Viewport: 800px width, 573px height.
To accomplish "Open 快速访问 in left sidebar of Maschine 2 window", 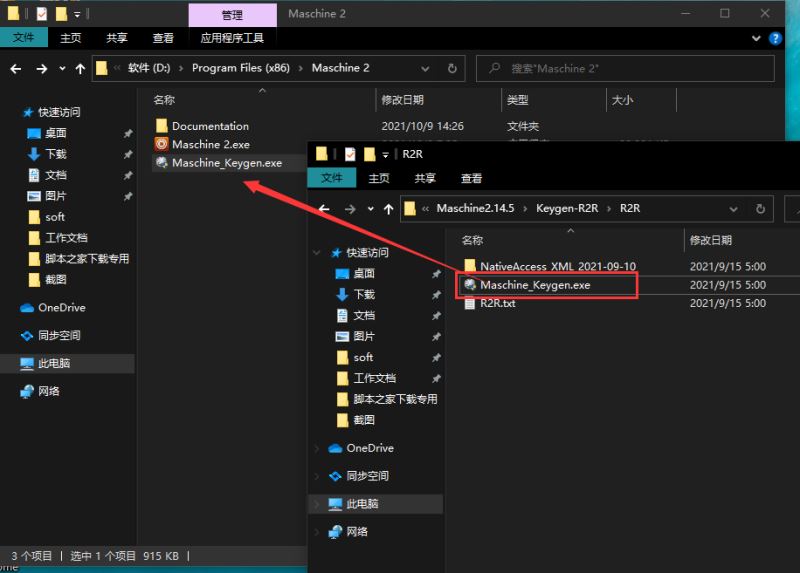I will pyautogui.click(x=59, y=112).
